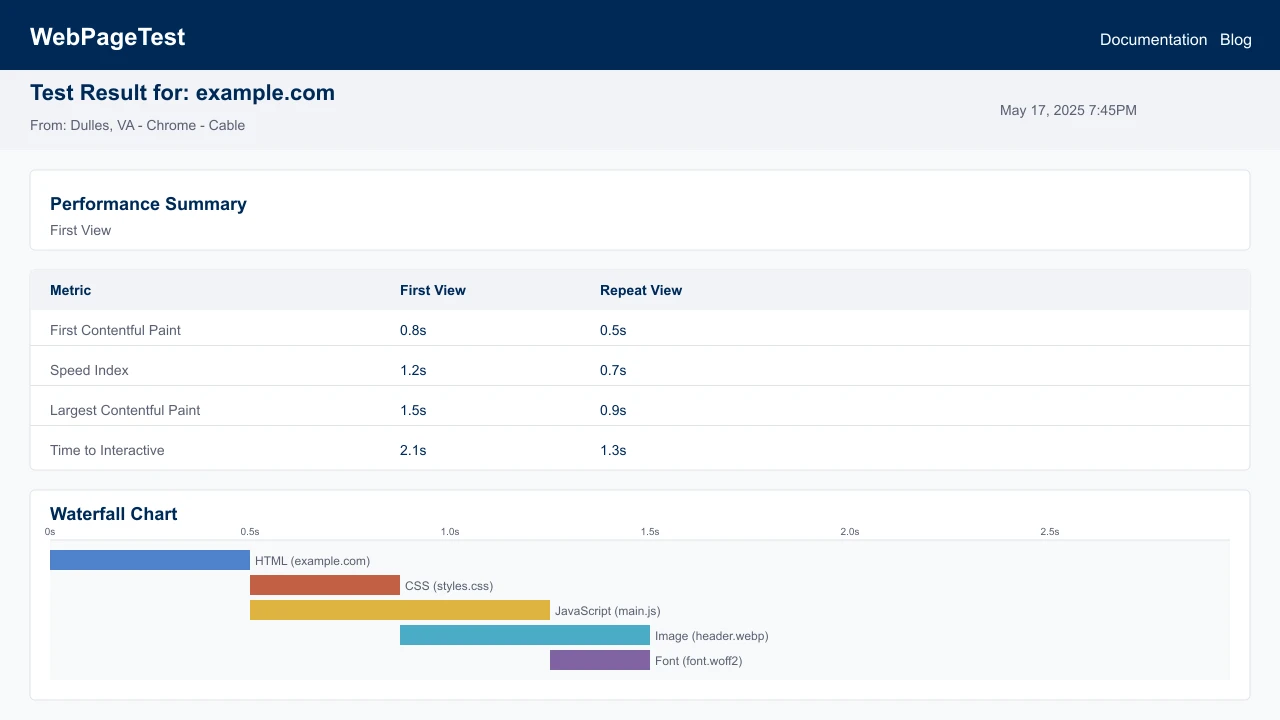Click First Contentful Paint first view value 0.8s
Screen dimensions: 1280x720
click(413, 330)
